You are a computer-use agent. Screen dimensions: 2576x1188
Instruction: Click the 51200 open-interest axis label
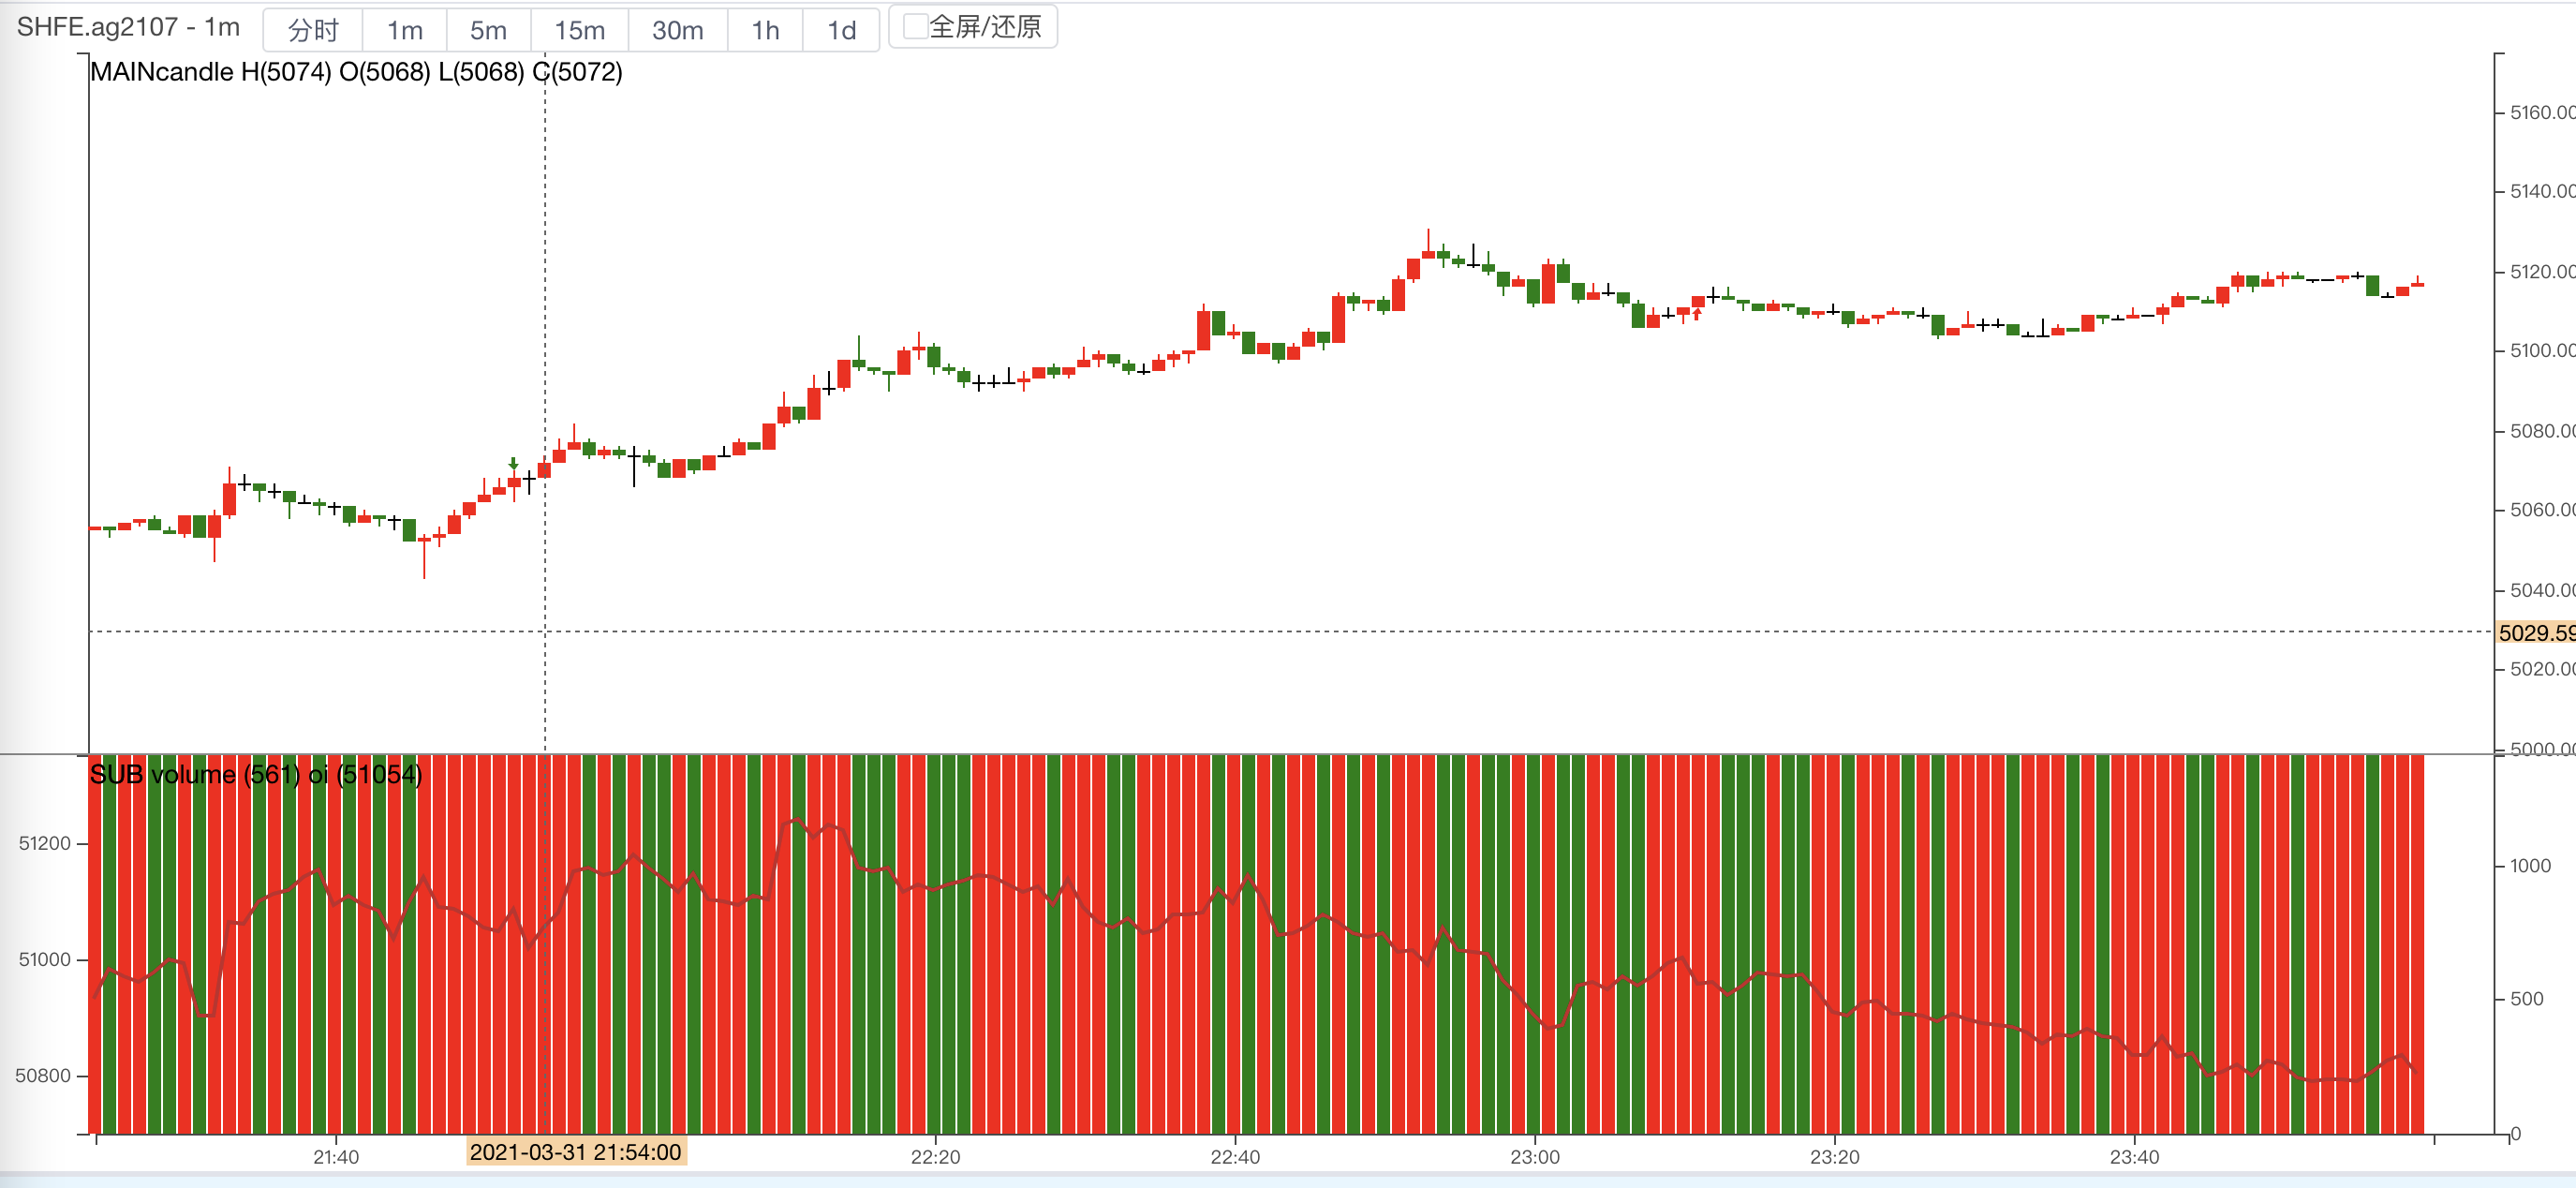tap(44, 843)
